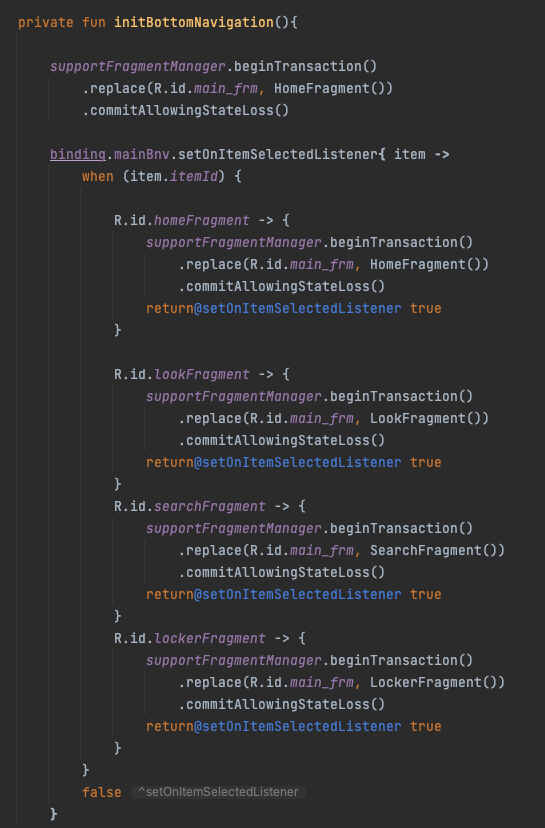Click the R.id.lockerFragment case label
Image resolution: width=545 pixels, height=828 pixels.
tap(190, 638)
